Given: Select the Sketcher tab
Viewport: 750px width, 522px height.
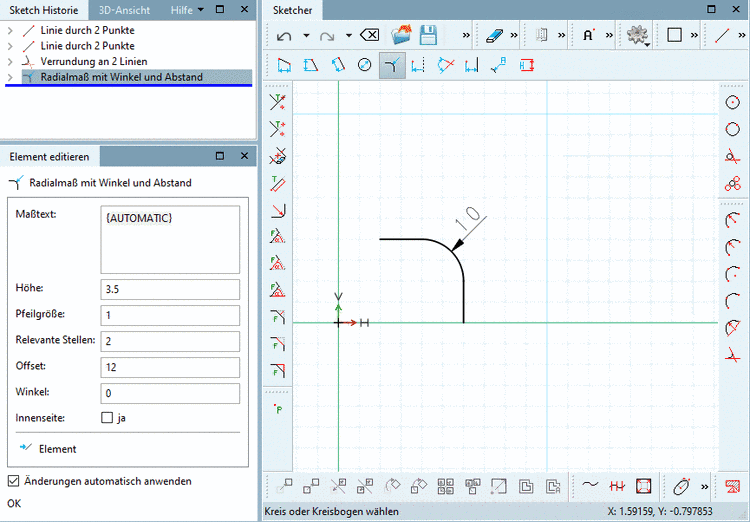Looking at the screenshot, I should coord(293,10).
